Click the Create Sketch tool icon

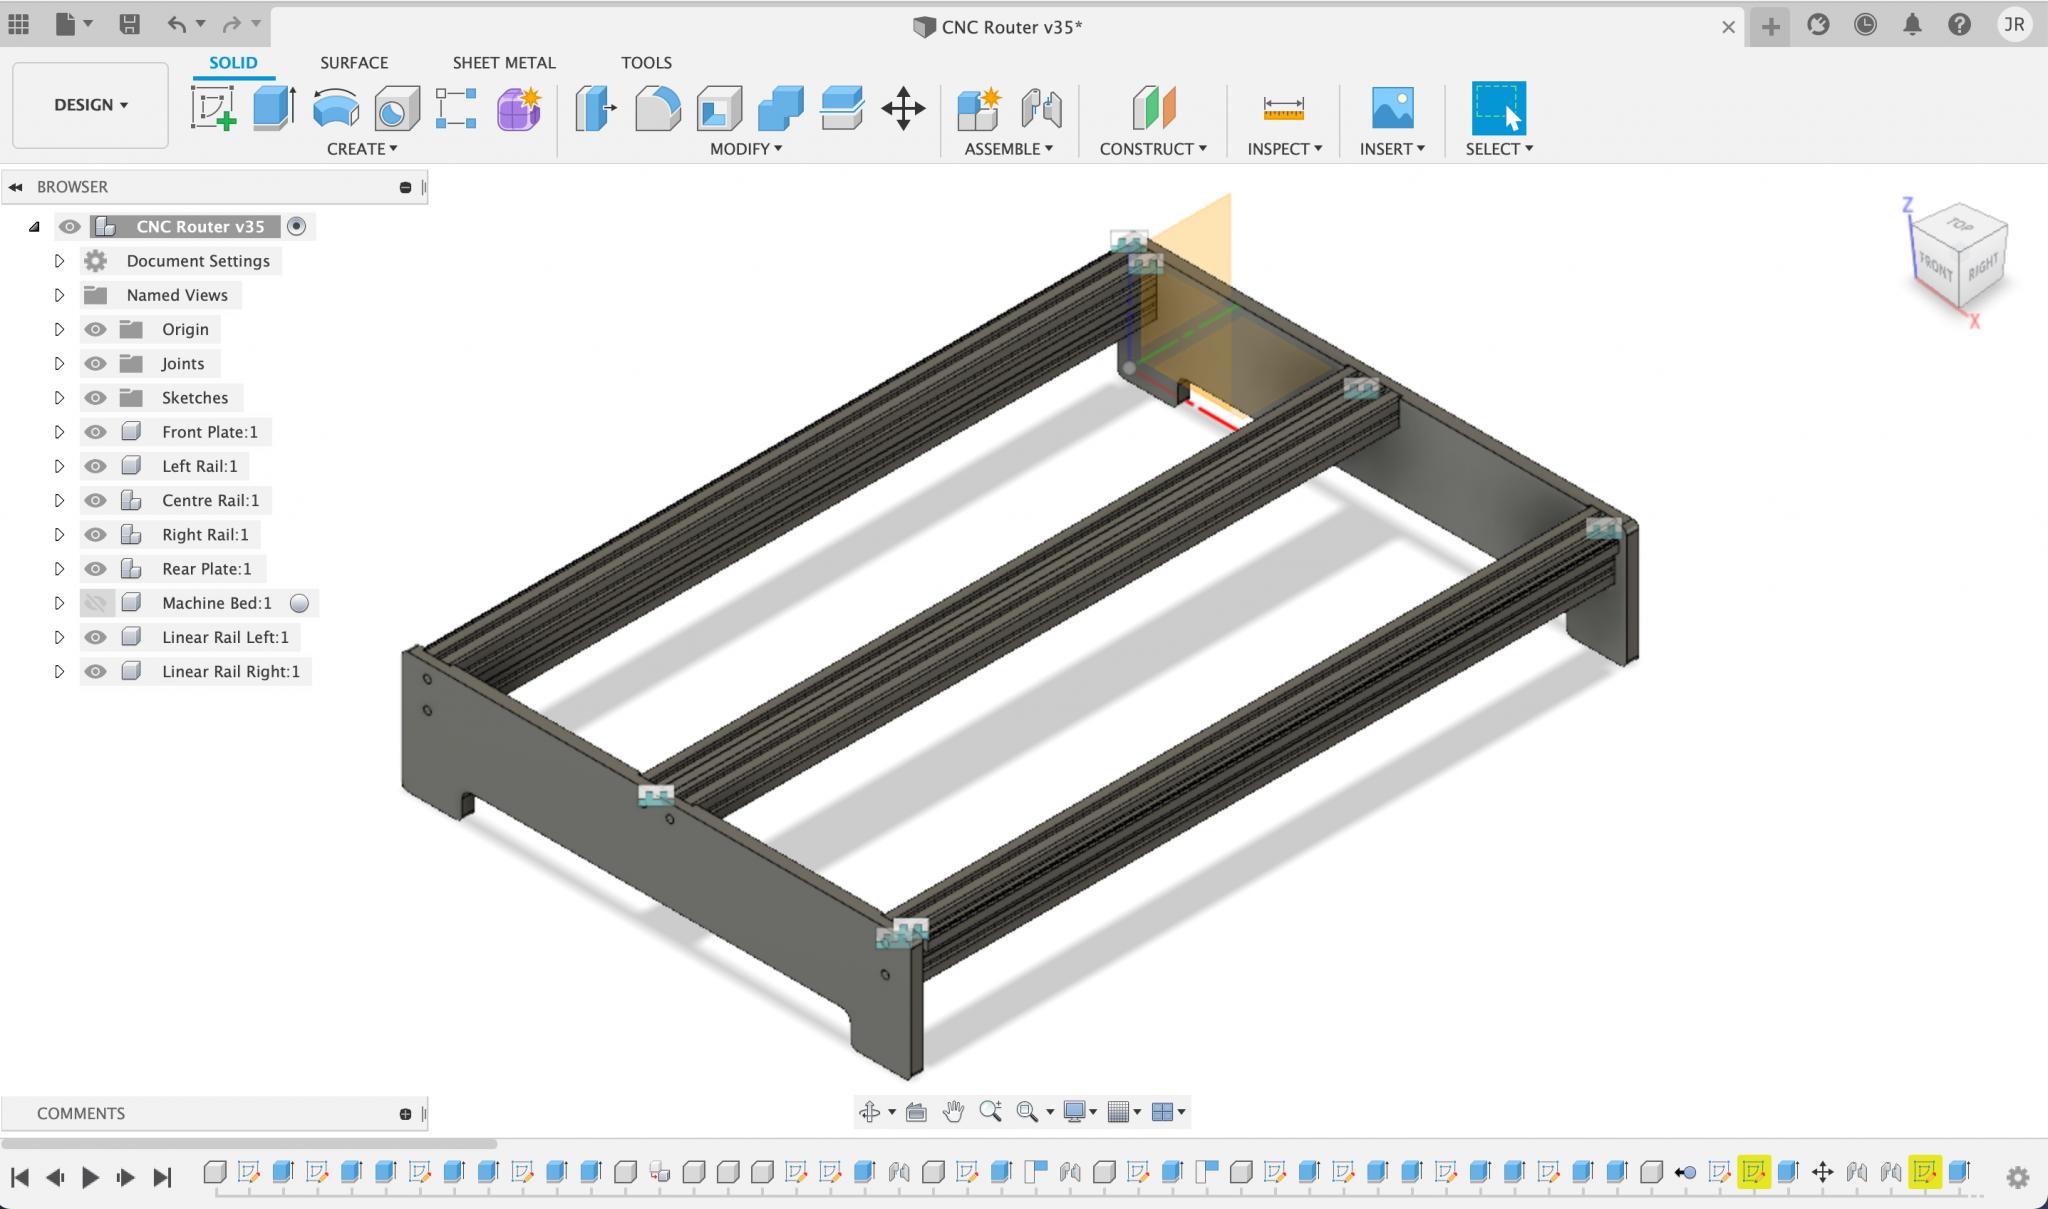213,108
